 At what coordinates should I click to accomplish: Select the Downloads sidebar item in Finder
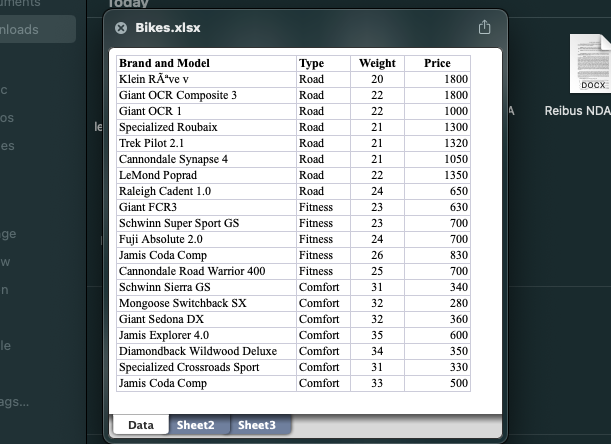point(37,29)
